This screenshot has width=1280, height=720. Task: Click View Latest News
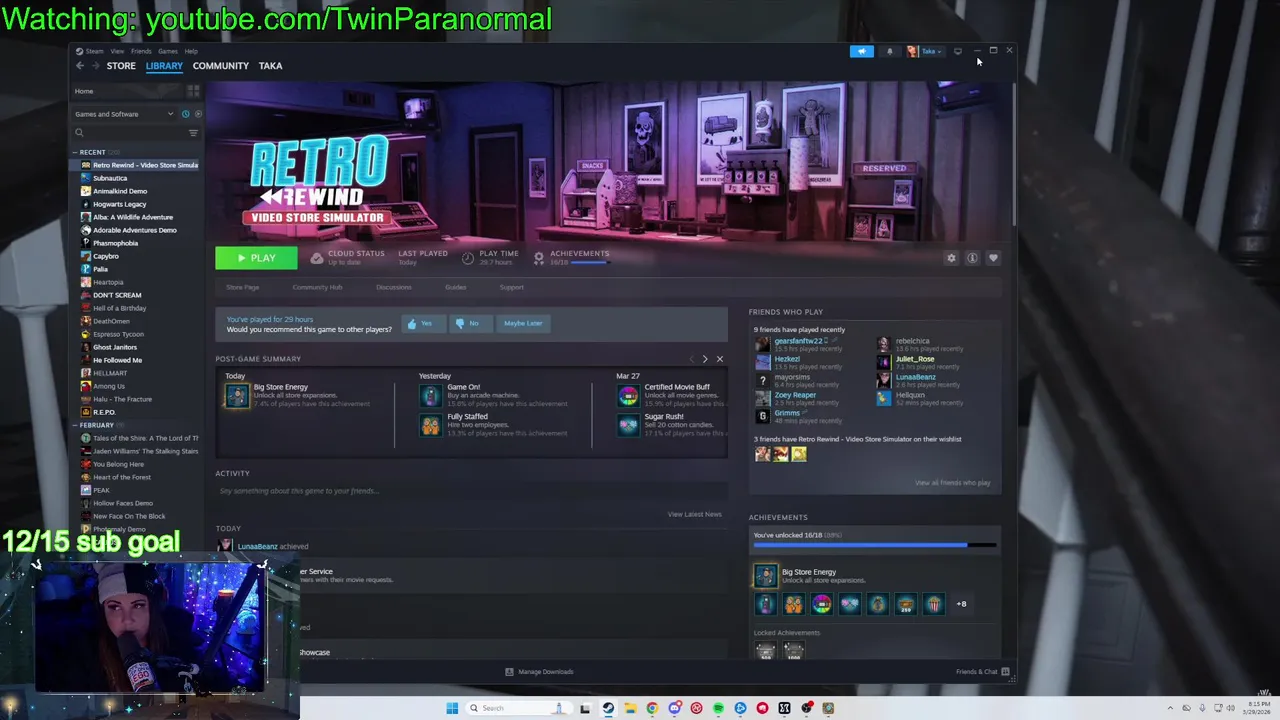694,514
